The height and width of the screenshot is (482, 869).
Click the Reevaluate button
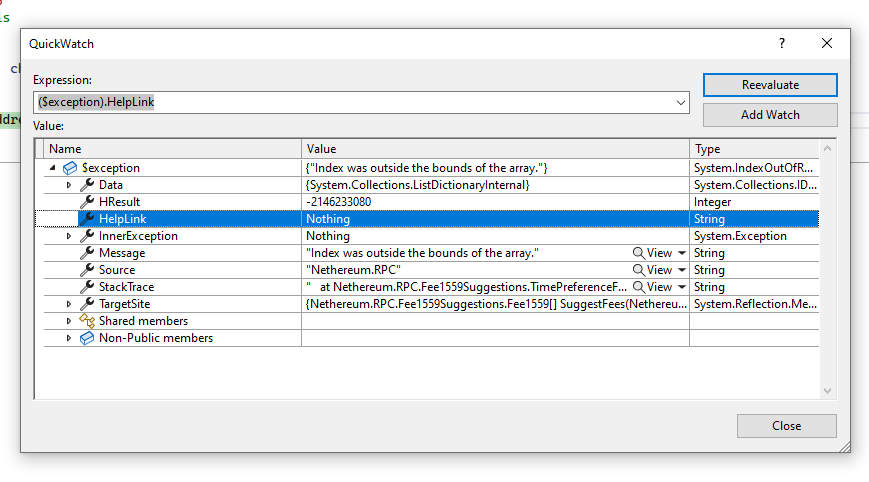(x=770, y=85)
